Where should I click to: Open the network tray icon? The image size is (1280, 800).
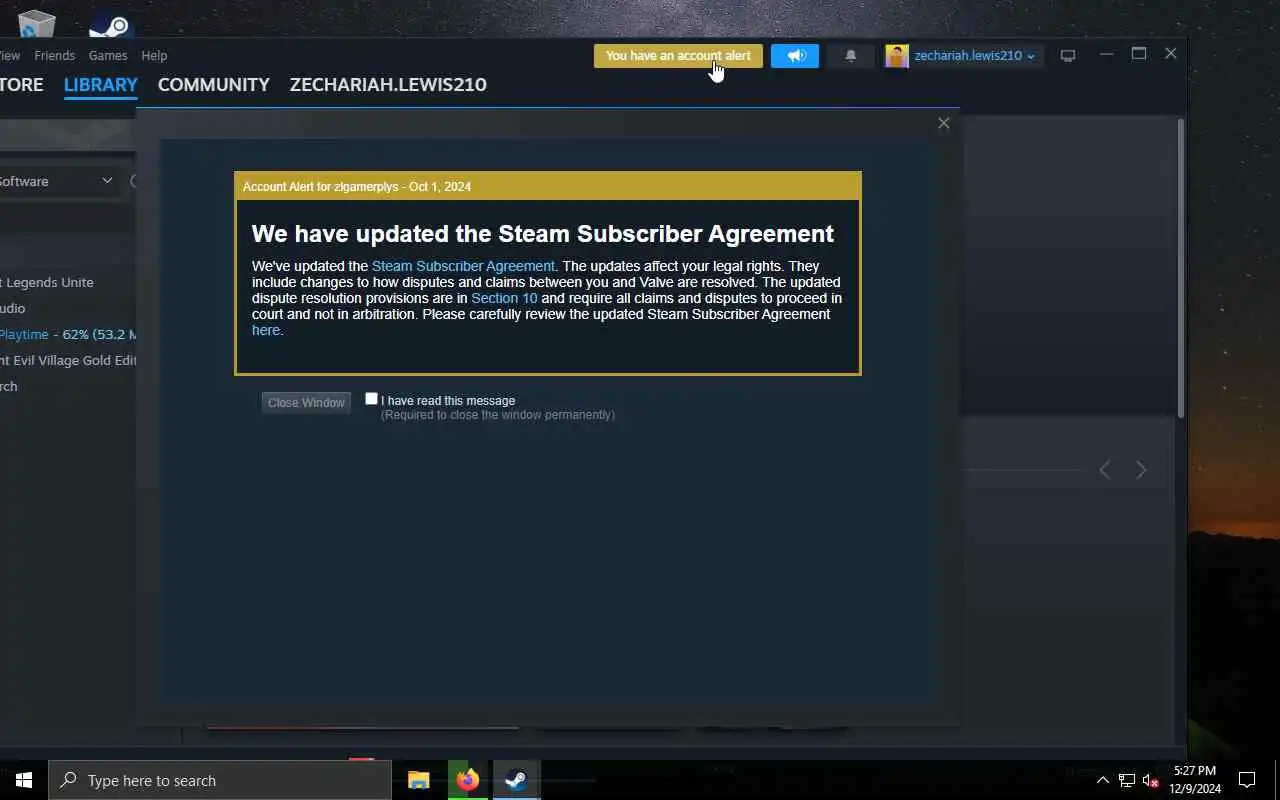1127,780
